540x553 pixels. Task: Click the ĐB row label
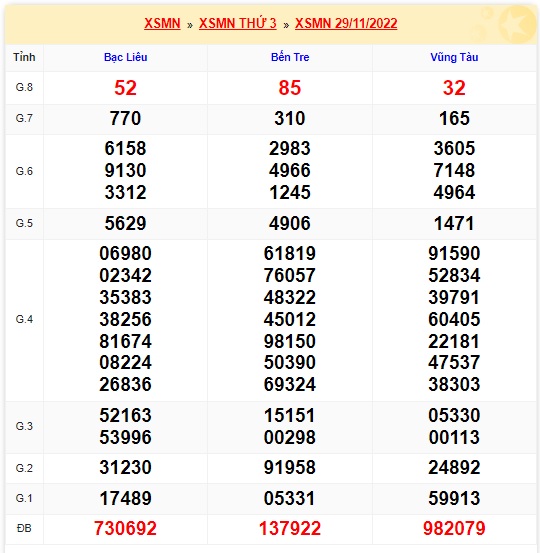(24, 528)
